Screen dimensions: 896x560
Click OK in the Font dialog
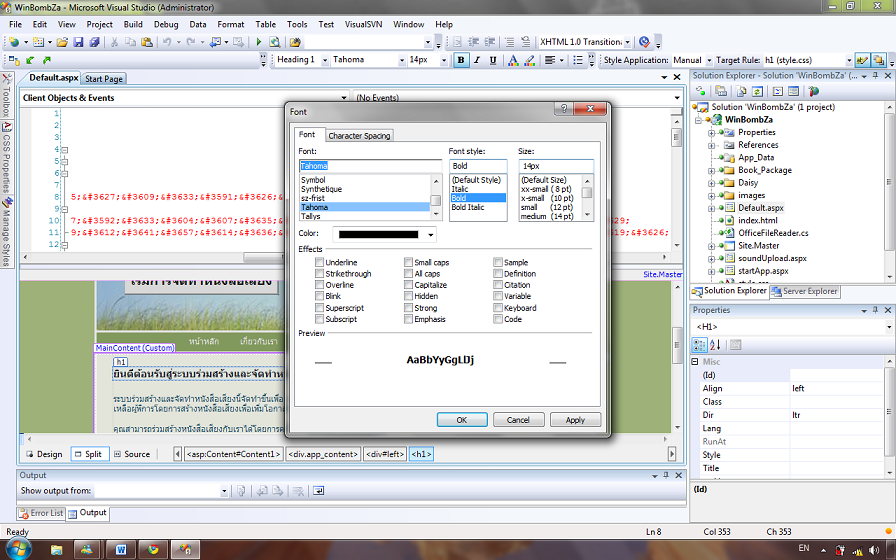click(x=462, y=420)
